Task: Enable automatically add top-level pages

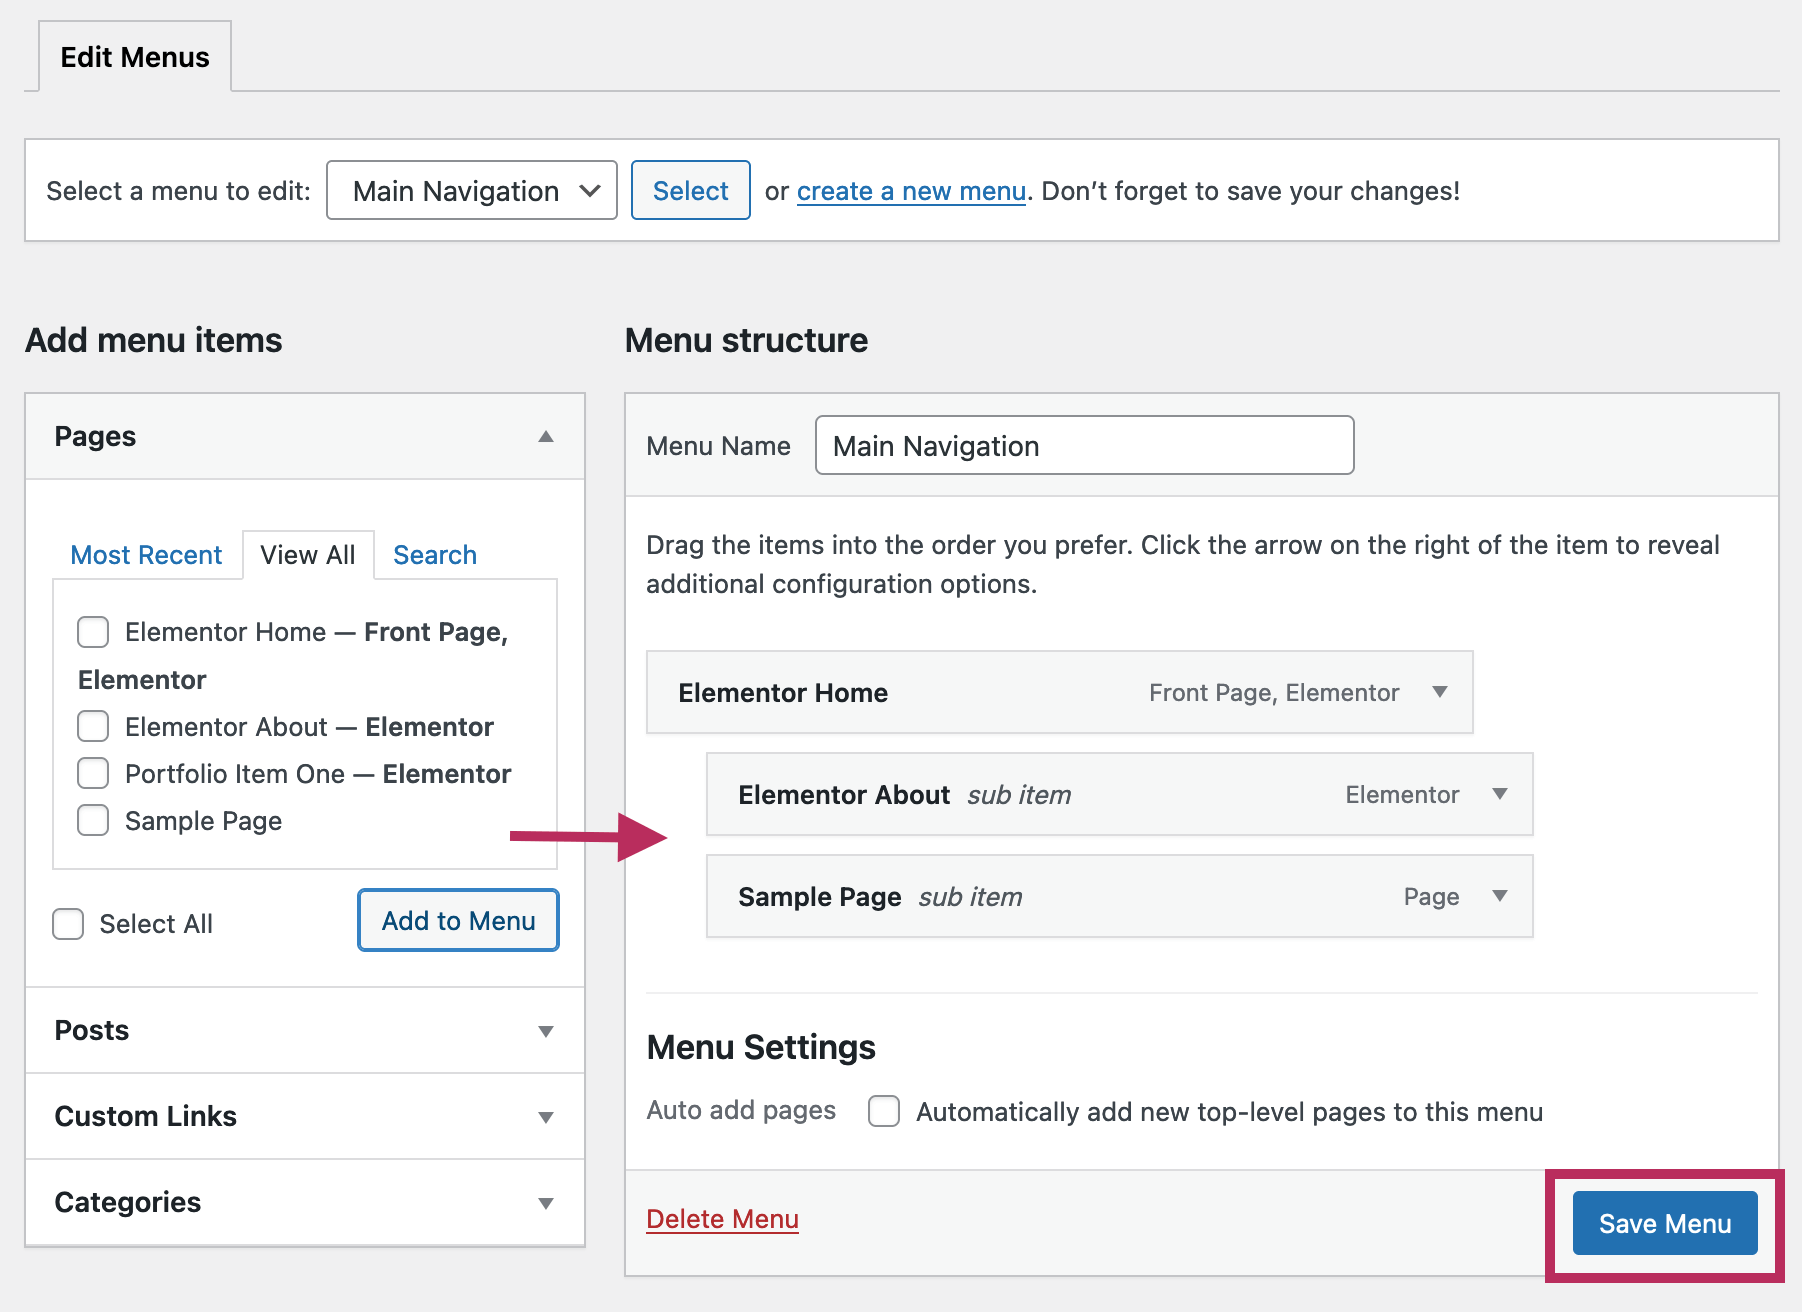Action: [883, 1111]
